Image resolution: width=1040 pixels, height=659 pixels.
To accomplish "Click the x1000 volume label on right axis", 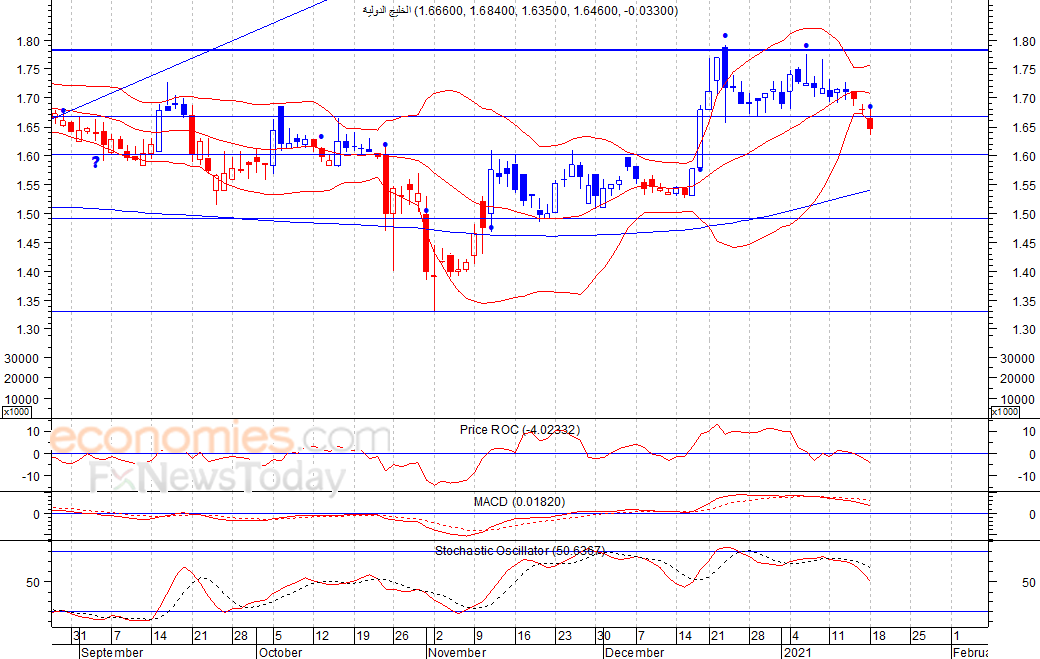I will point(1005,412).
